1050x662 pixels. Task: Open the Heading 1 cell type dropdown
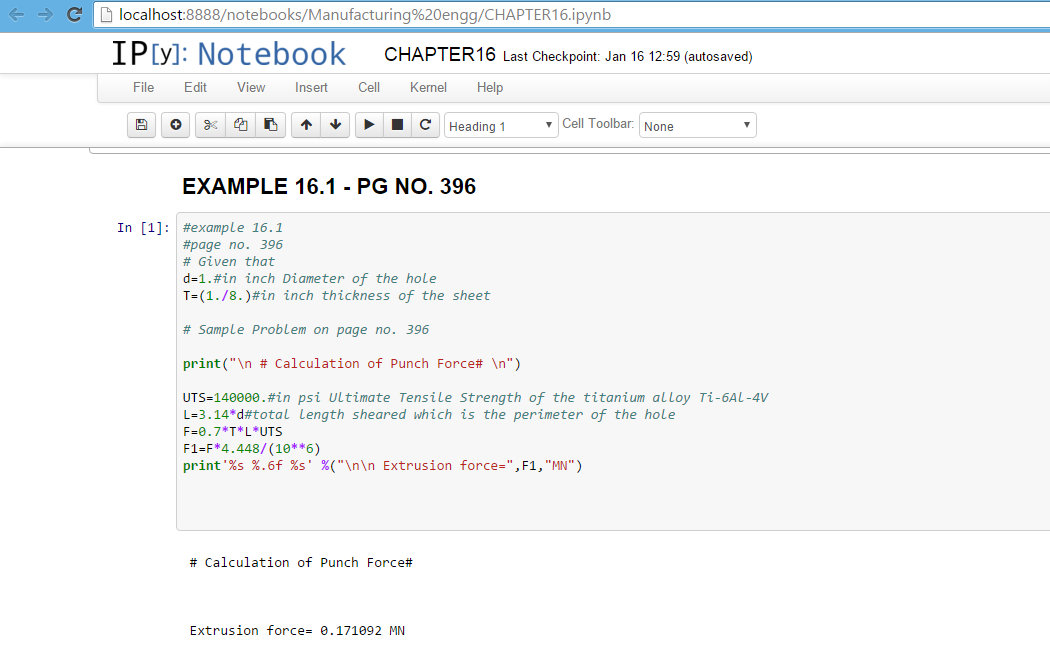(501, 126)
